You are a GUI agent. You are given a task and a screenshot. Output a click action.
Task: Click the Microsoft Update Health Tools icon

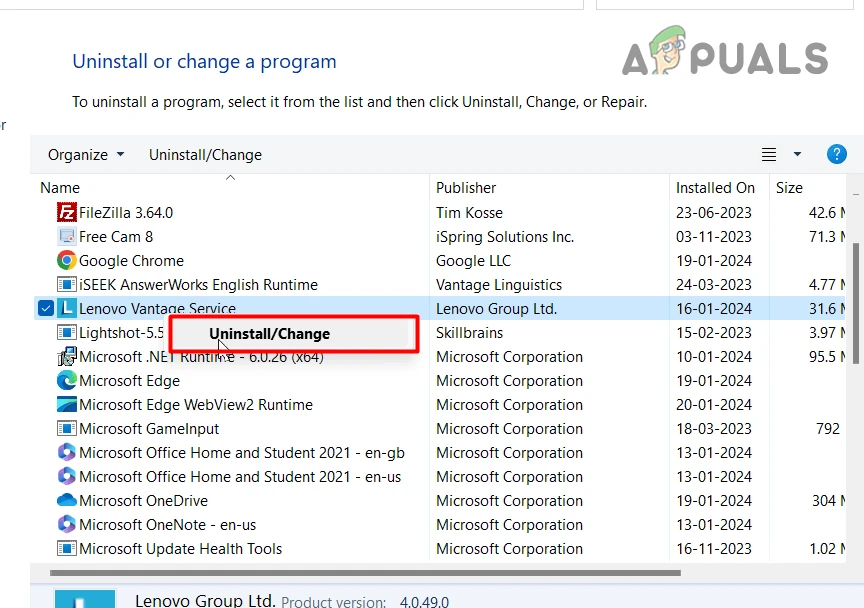(67, 548)
